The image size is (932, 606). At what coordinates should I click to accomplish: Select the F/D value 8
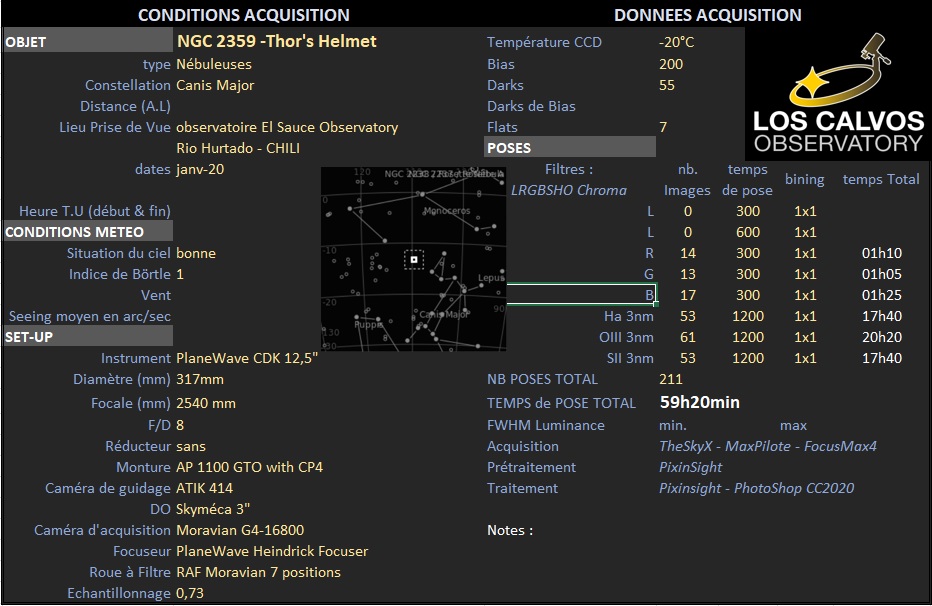(x=180, y=425)
